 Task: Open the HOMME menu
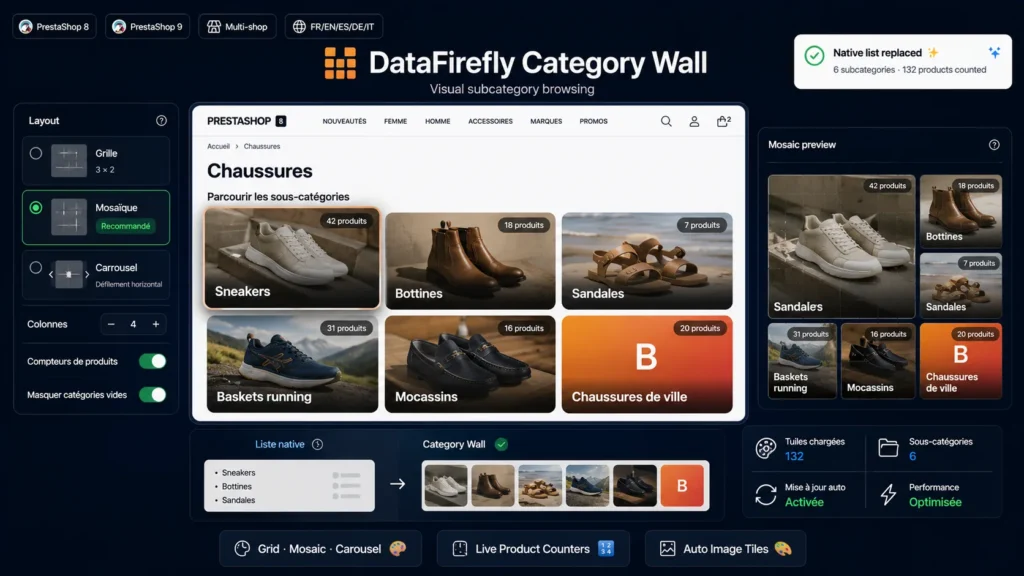[438, 121]
